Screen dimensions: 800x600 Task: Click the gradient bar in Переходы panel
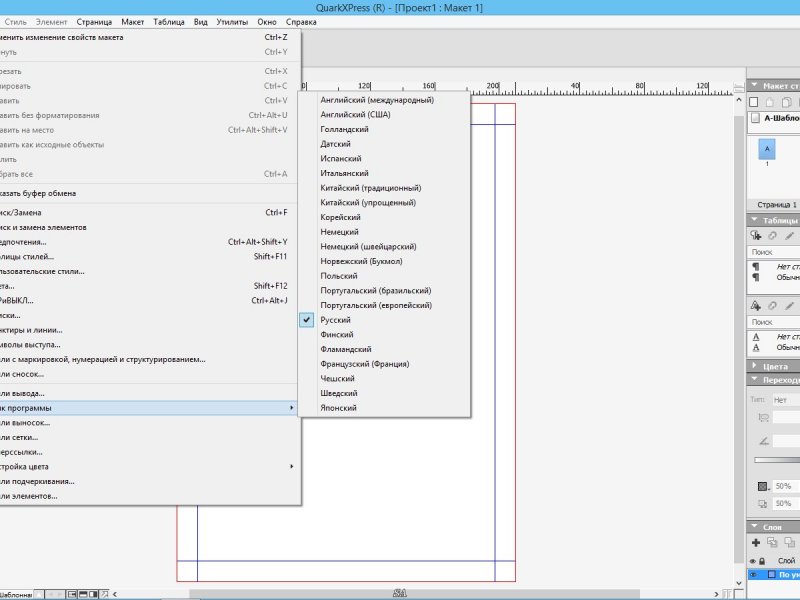tap(777, 460)
